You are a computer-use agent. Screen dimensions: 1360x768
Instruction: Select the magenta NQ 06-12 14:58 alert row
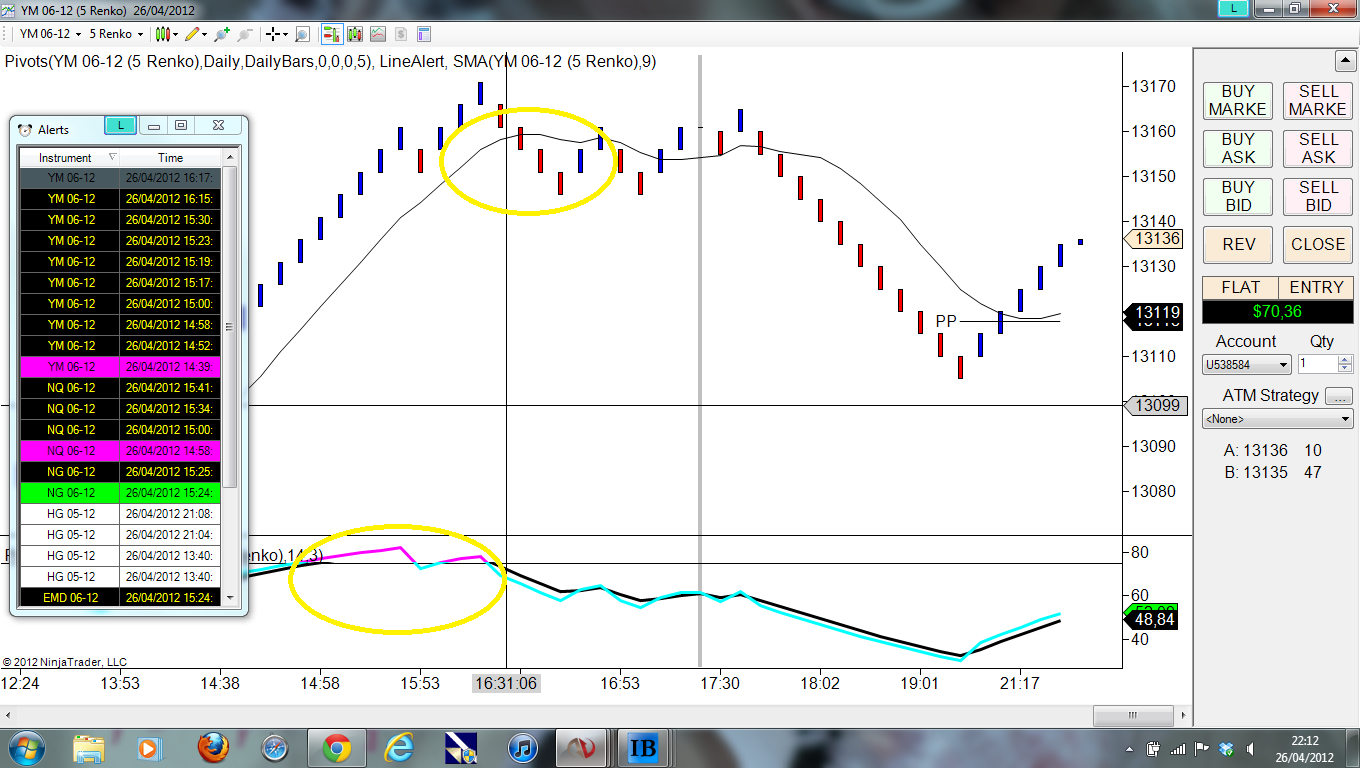[x=120, y=451]
